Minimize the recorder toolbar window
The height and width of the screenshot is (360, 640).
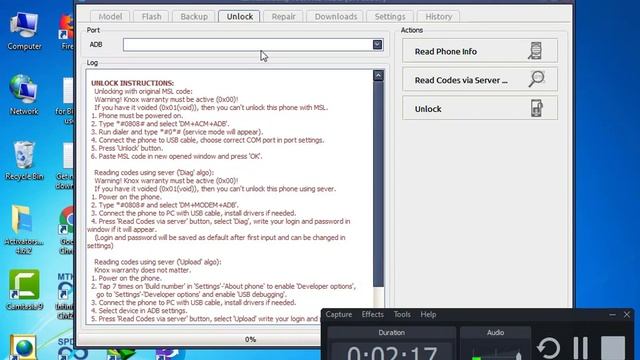click(612, 314)
